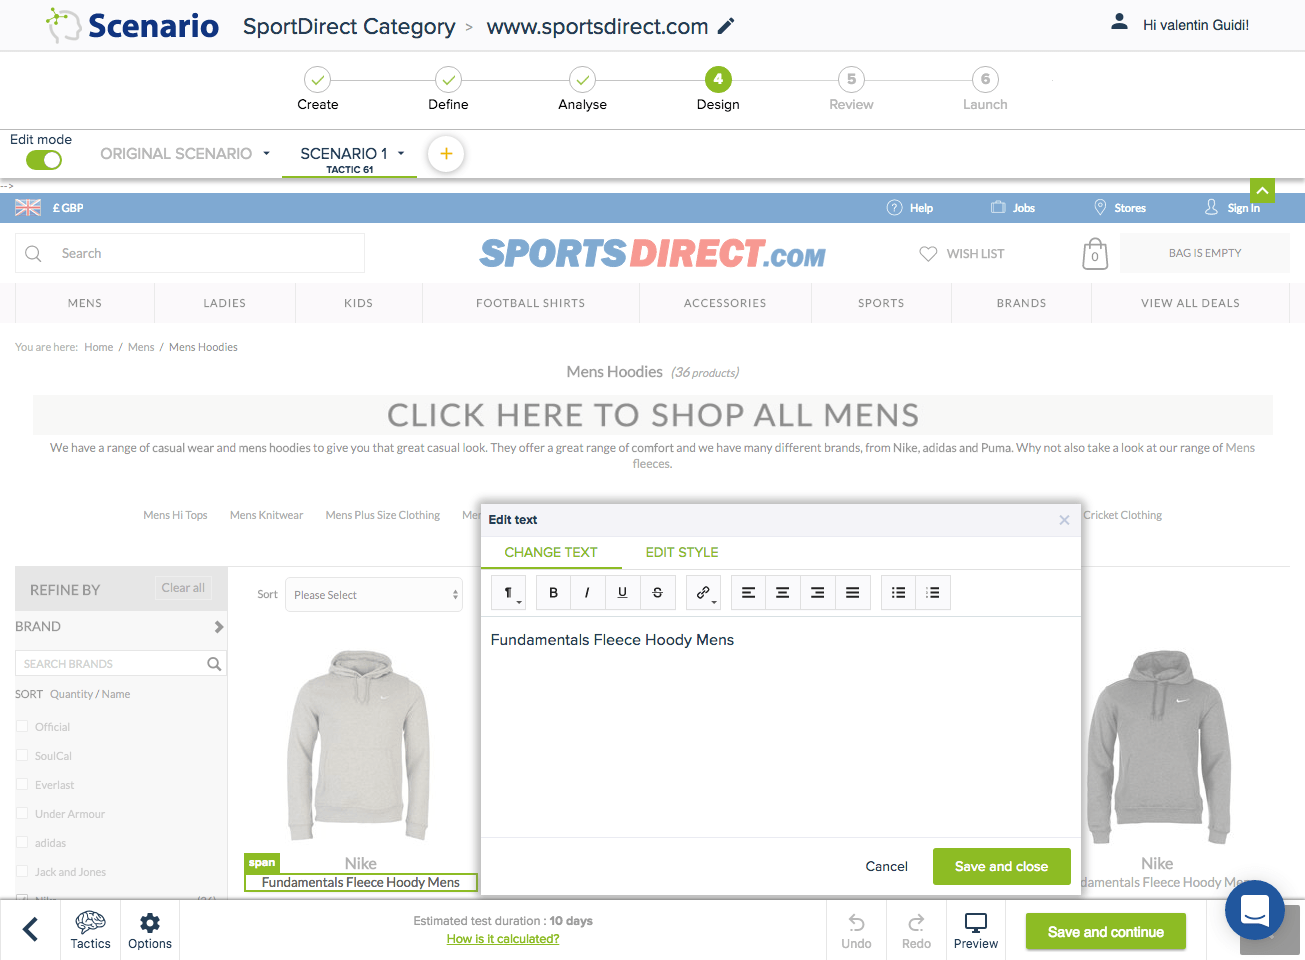1305x960 pixels.
Task: Switch off Edit mode toggle
Action: [44, 160]
